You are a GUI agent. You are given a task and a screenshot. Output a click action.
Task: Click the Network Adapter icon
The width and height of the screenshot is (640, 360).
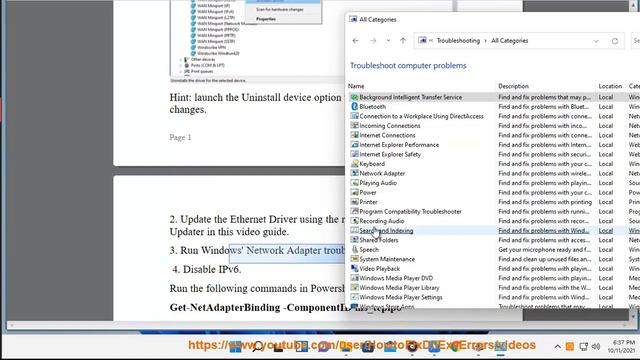coord(354,173)
